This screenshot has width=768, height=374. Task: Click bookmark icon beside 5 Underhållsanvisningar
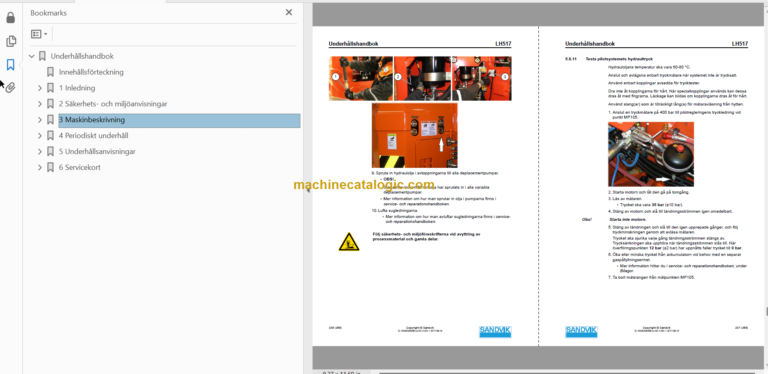pos(50,152)
